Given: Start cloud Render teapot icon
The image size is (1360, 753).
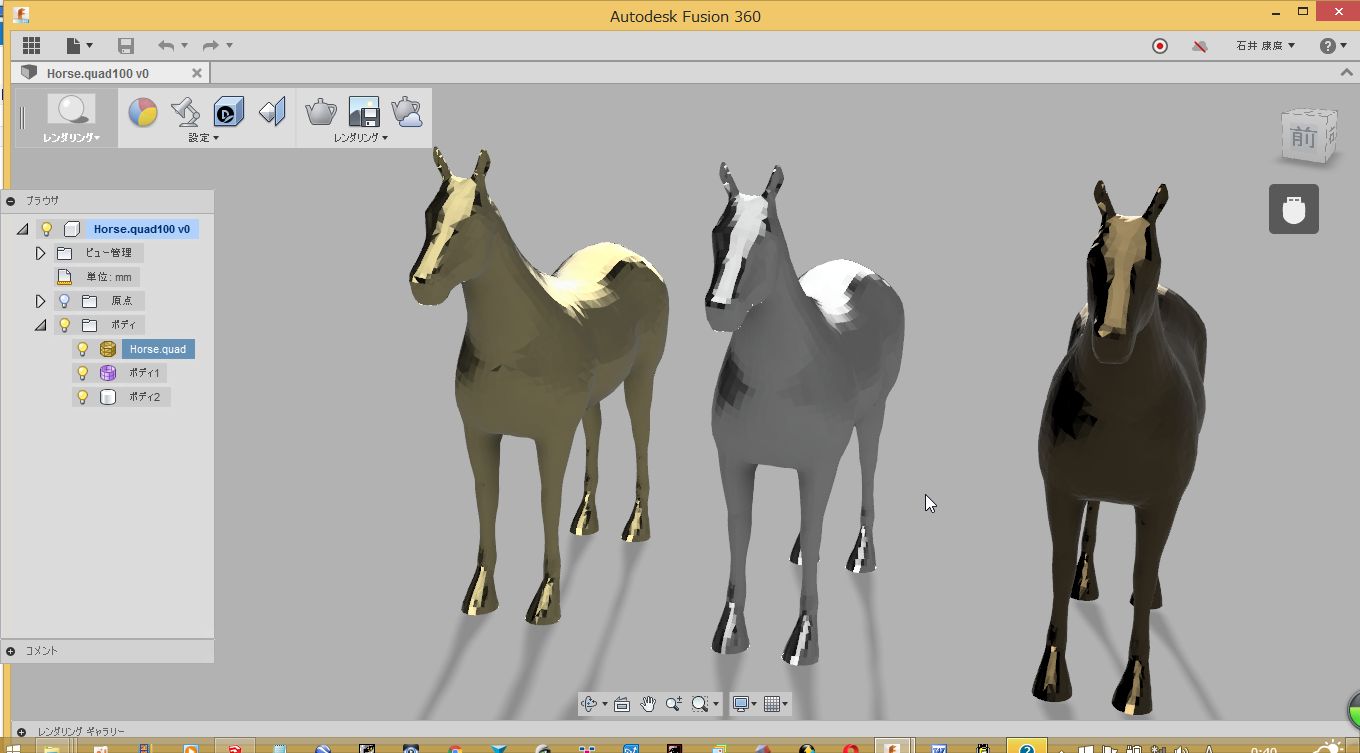Looking at the screenshot, I should pos(407,112).
